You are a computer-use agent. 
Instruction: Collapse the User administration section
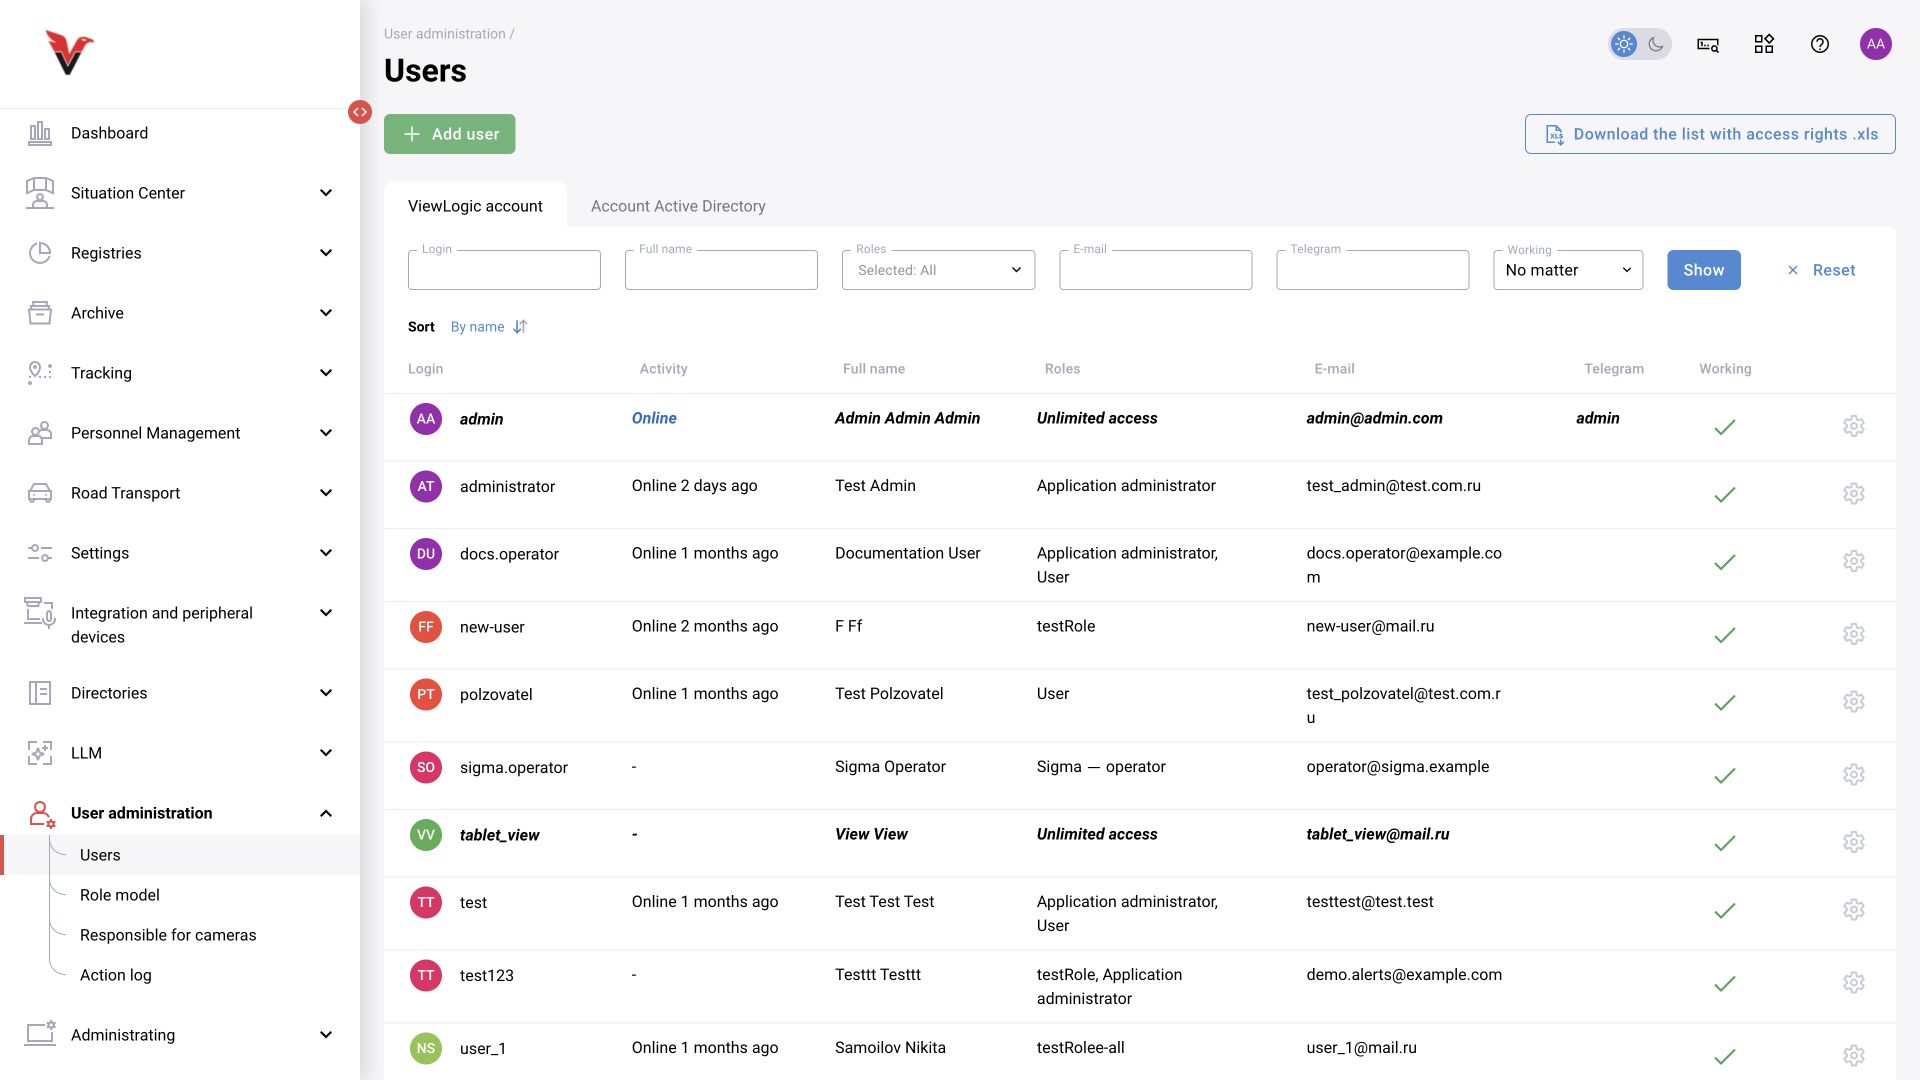pyautogui.click(x=180, y=813)
